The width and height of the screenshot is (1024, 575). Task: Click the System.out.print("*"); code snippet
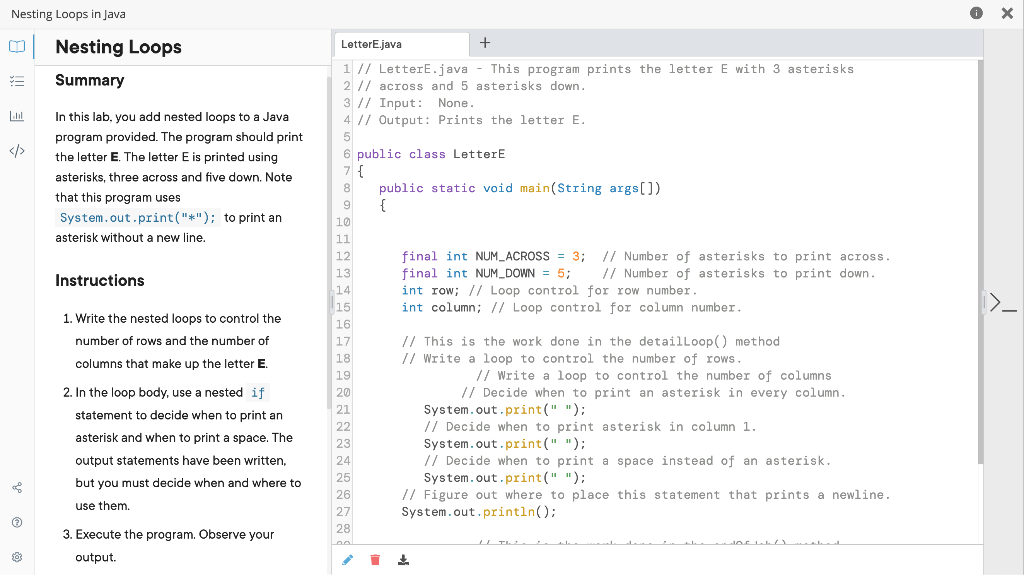pos(138,218)
